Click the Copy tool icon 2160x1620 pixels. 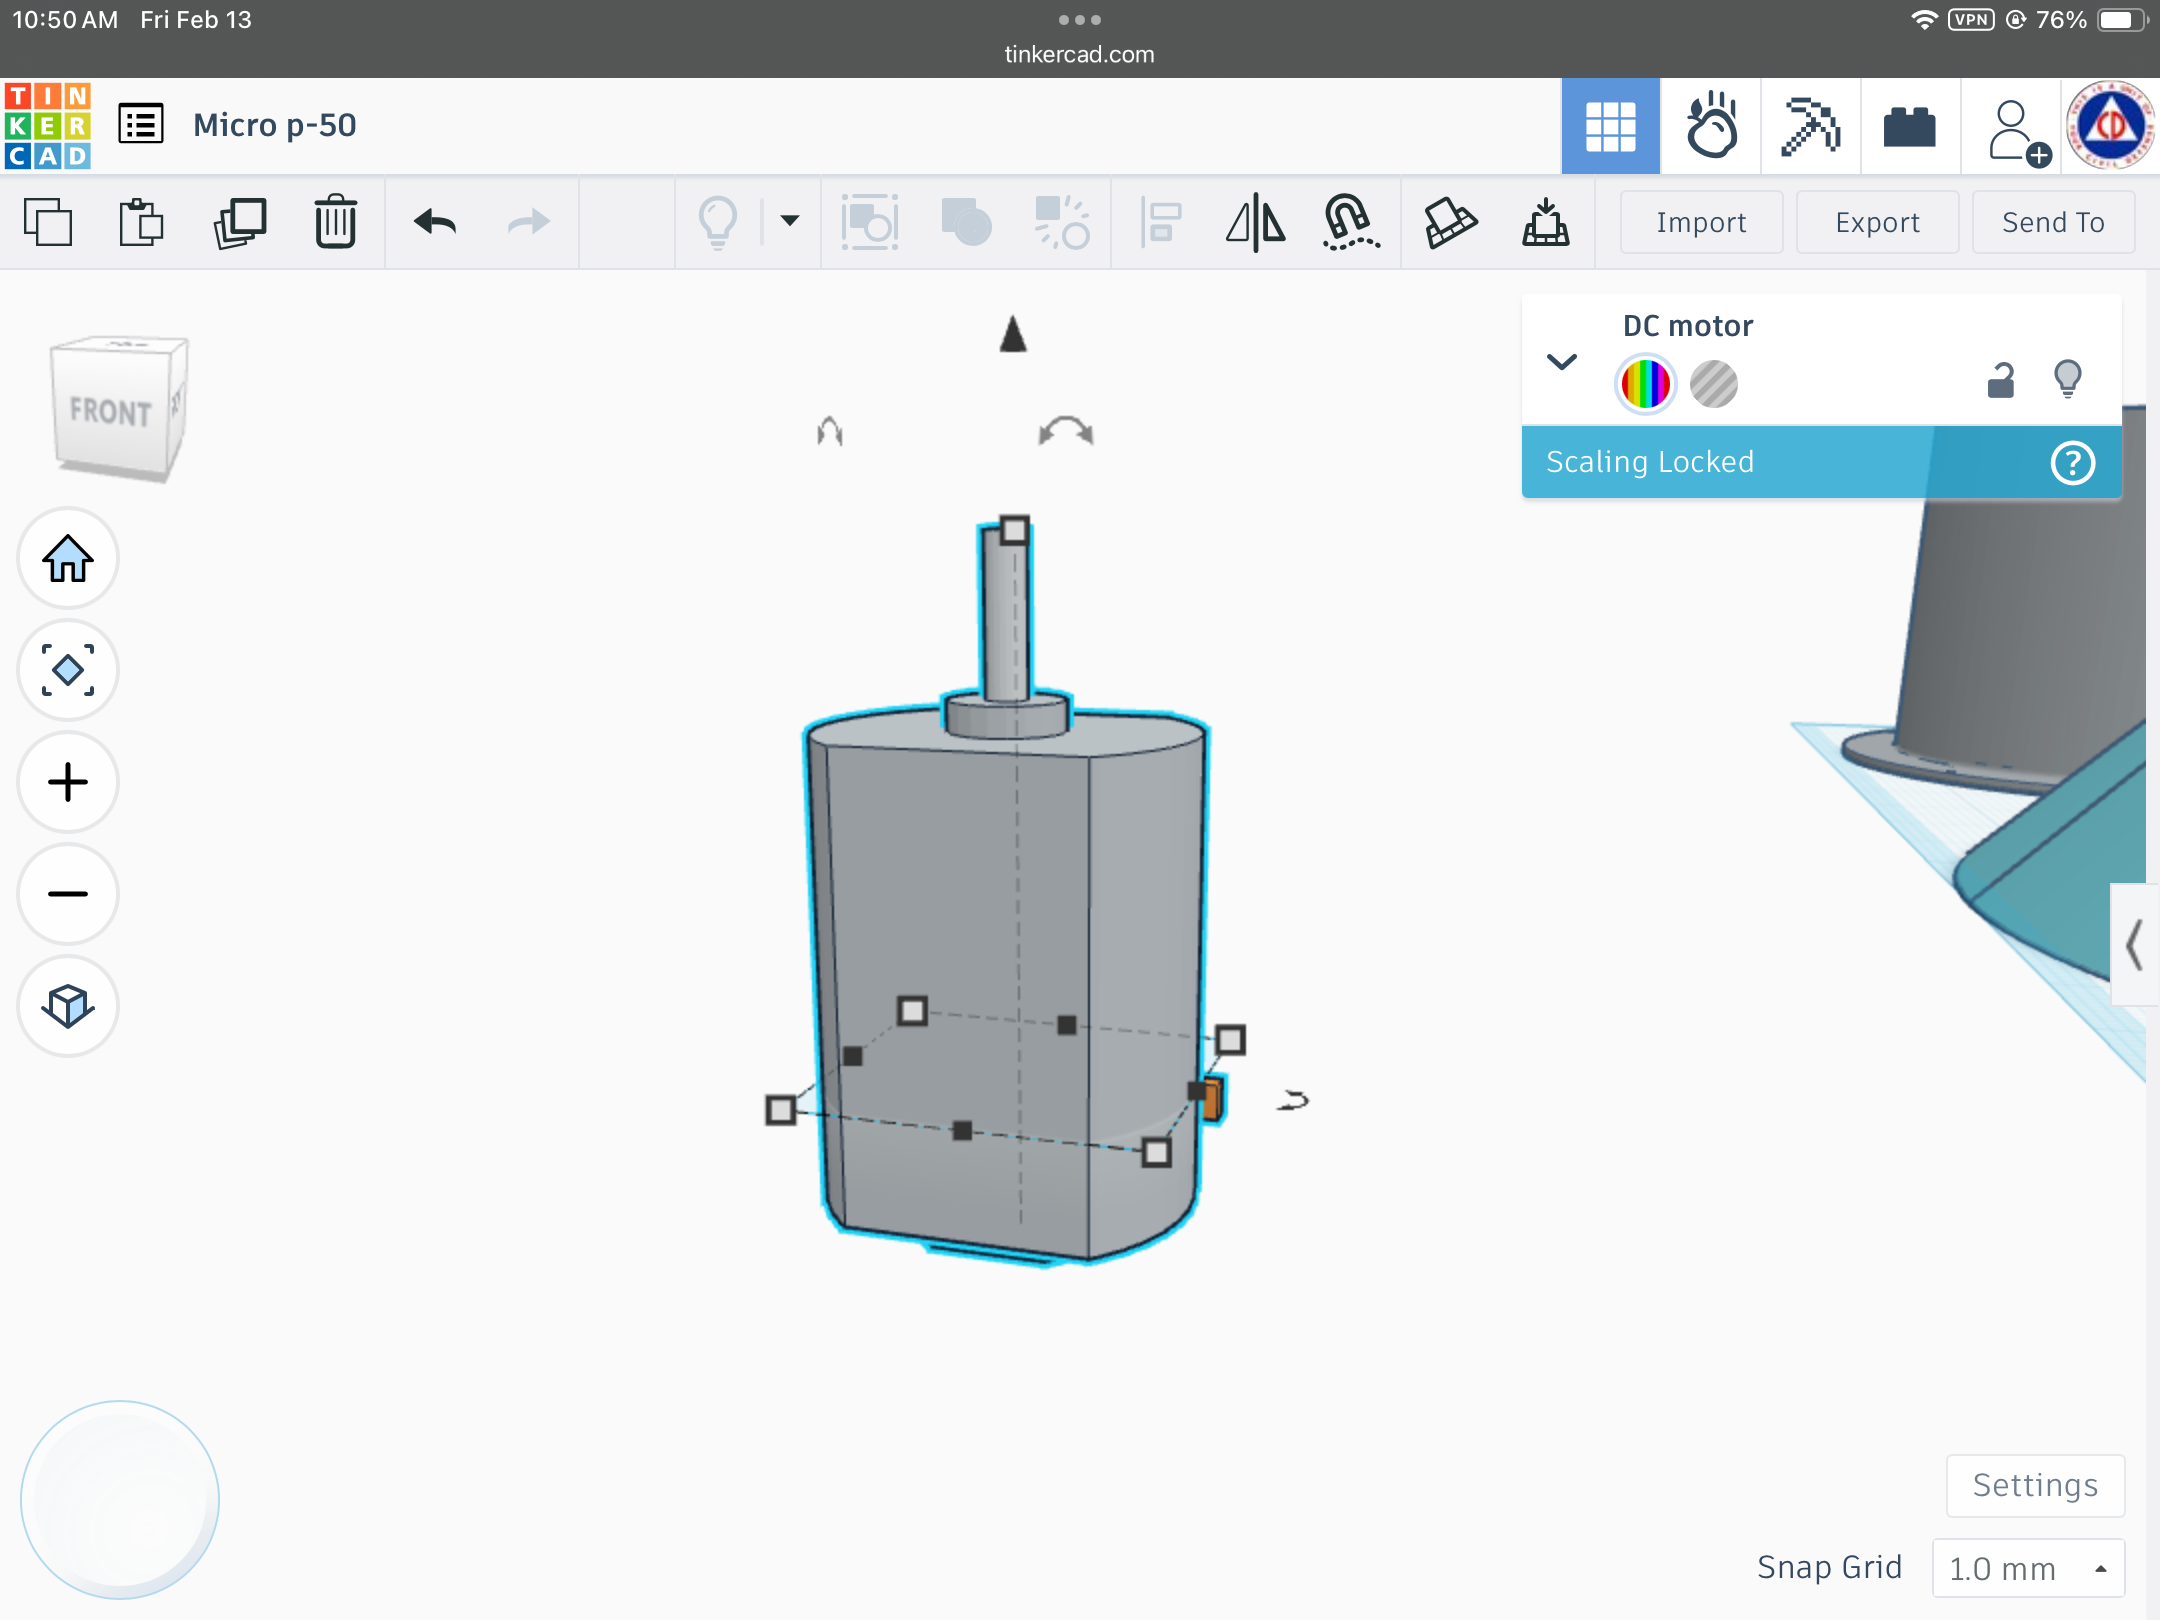(x=48, y=222)
